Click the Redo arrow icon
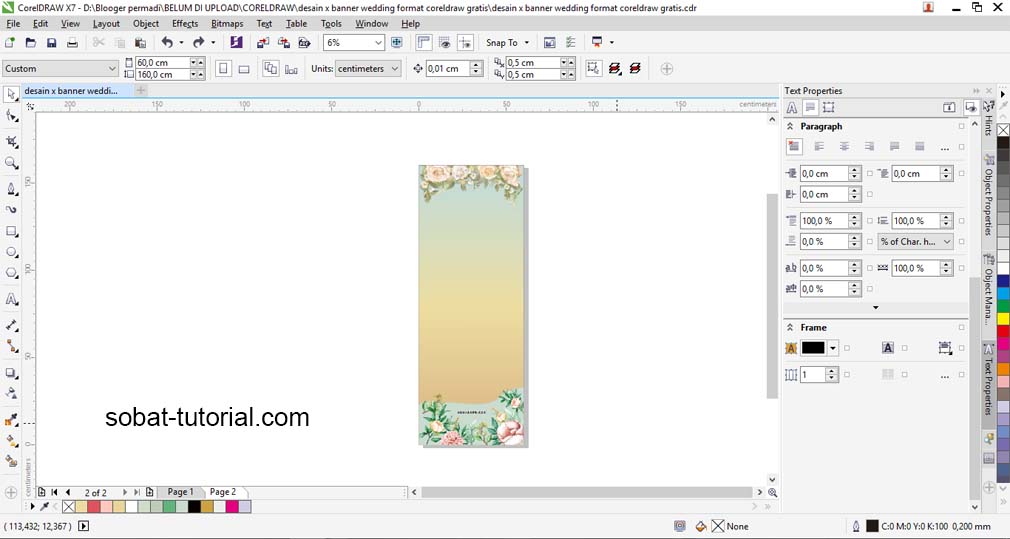1010x539 pixels. [198, 43]
